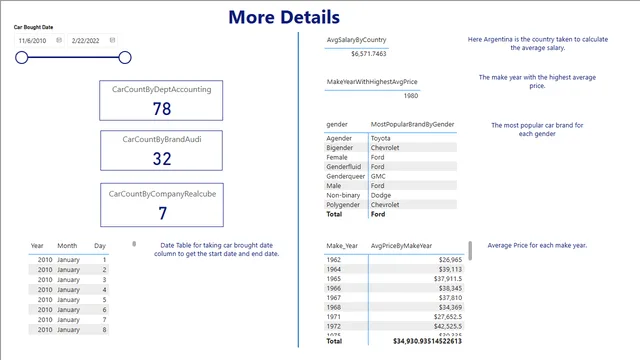The width and height of the screenshot is (640, 360).
Task: Open the start date calendar picker icon
Action: pos(59,40)
